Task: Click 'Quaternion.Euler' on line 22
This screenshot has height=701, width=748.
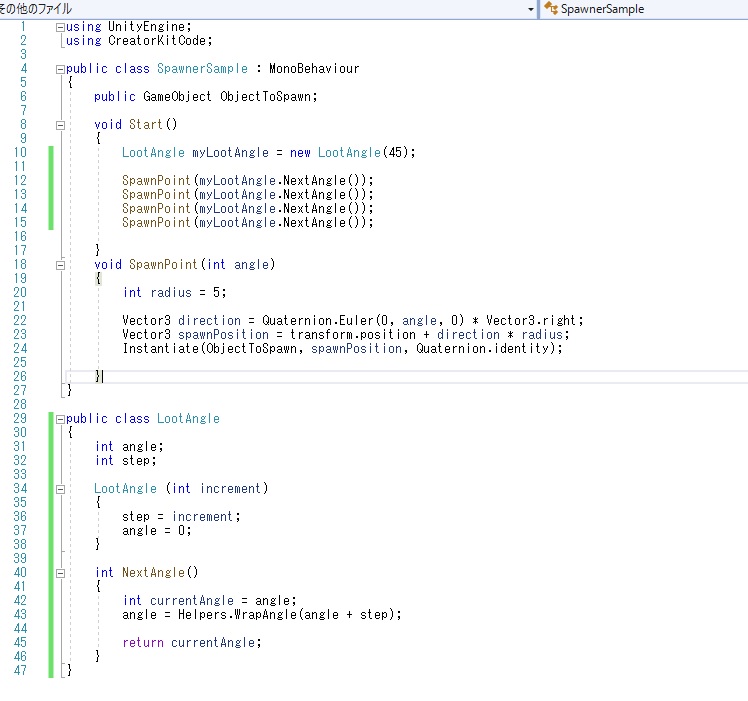Action: point(318,321)
